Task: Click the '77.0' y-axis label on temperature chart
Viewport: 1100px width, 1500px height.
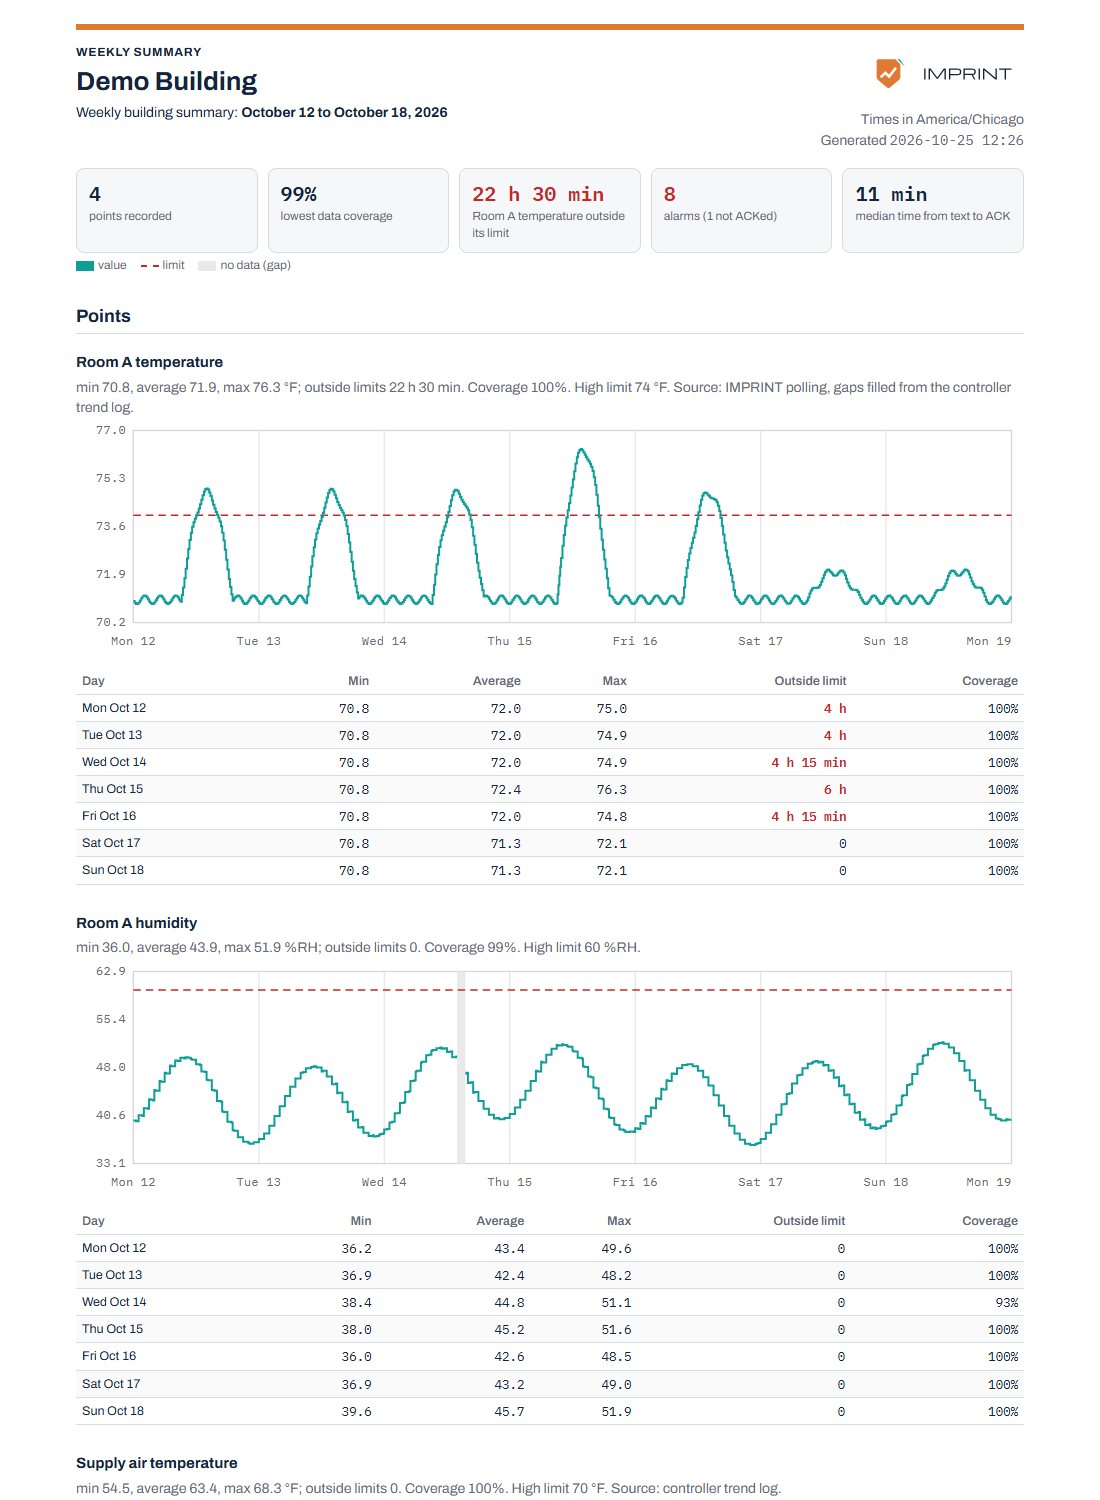Action: click(x=111, y=431)
